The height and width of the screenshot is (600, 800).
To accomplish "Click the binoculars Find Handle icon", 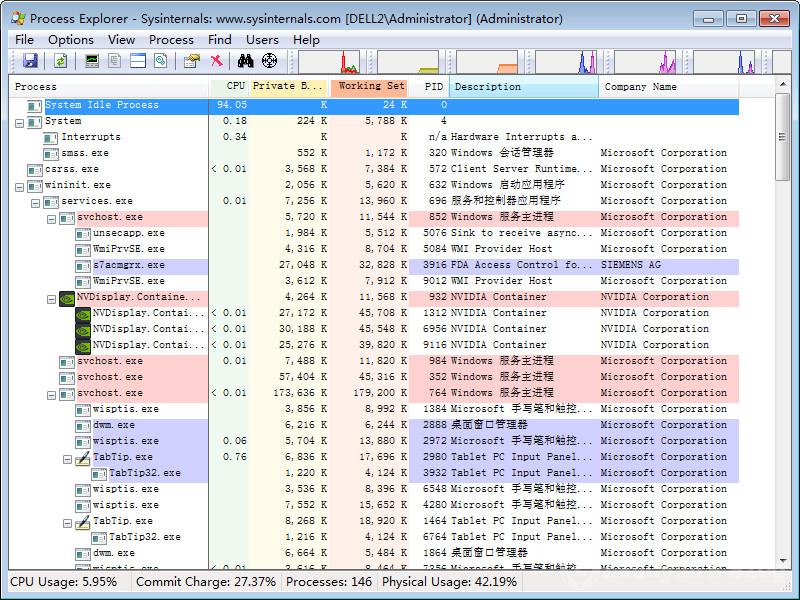I will 245,61.
